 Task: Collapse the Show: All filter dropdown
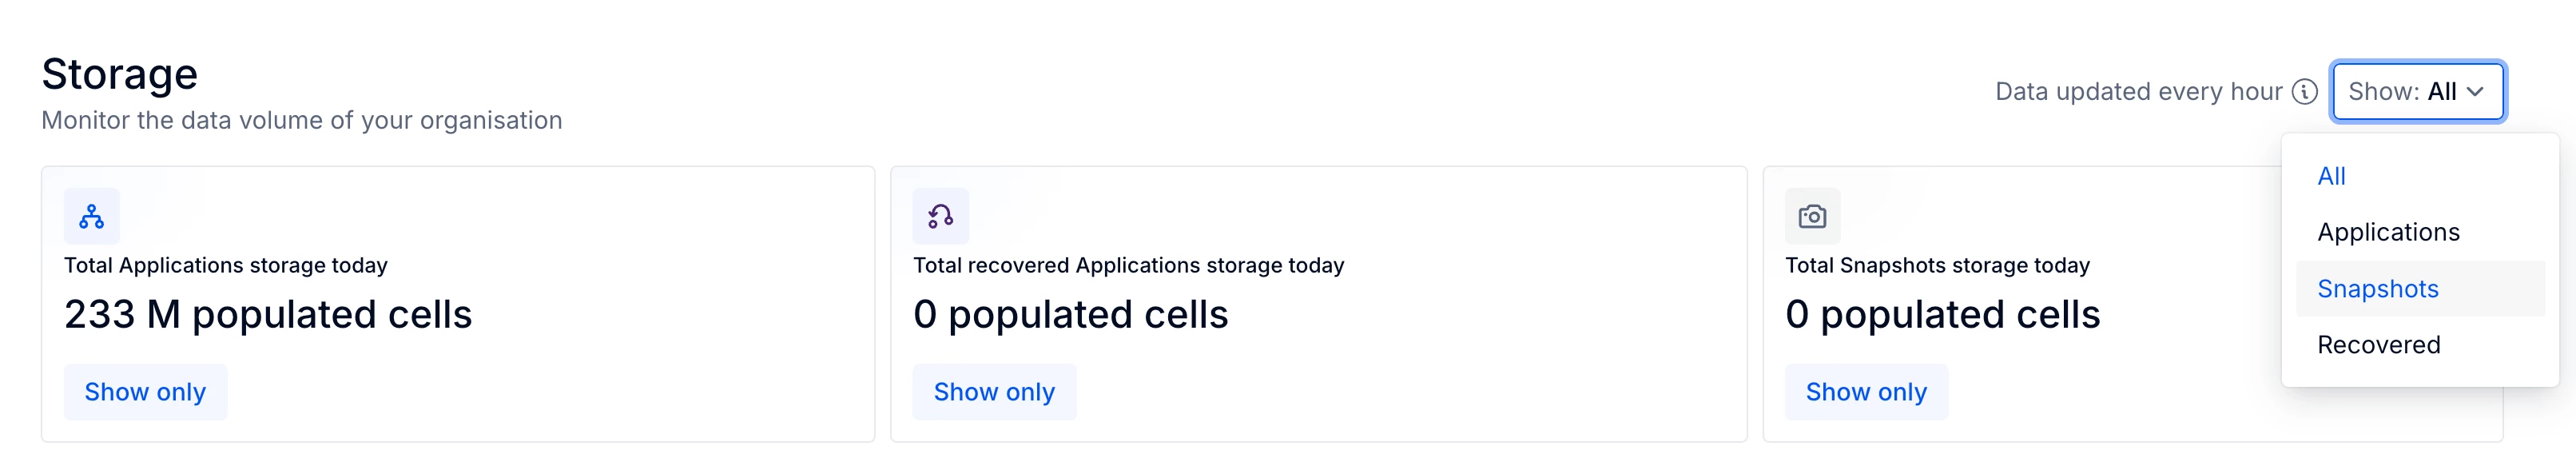point(2418,92)
